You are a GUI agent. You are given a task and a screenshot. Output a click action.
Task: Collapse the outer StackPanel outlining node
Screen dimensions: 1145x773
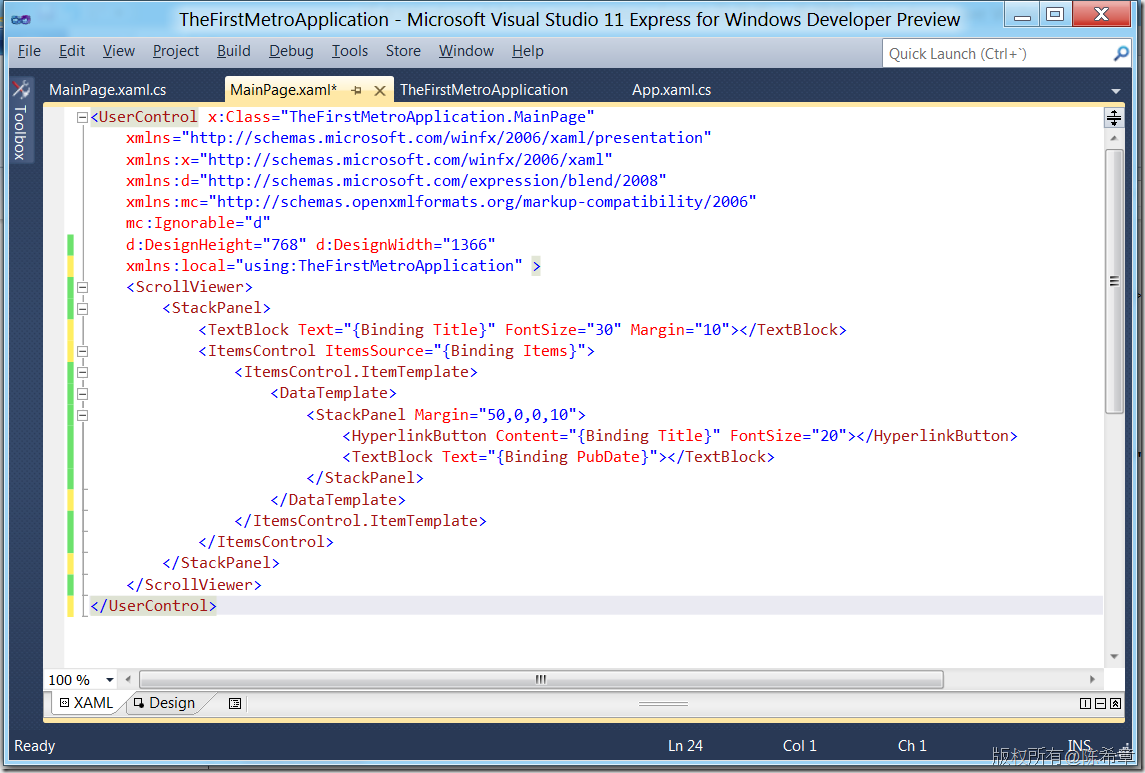pyautogui.click(x=83, y=309)
